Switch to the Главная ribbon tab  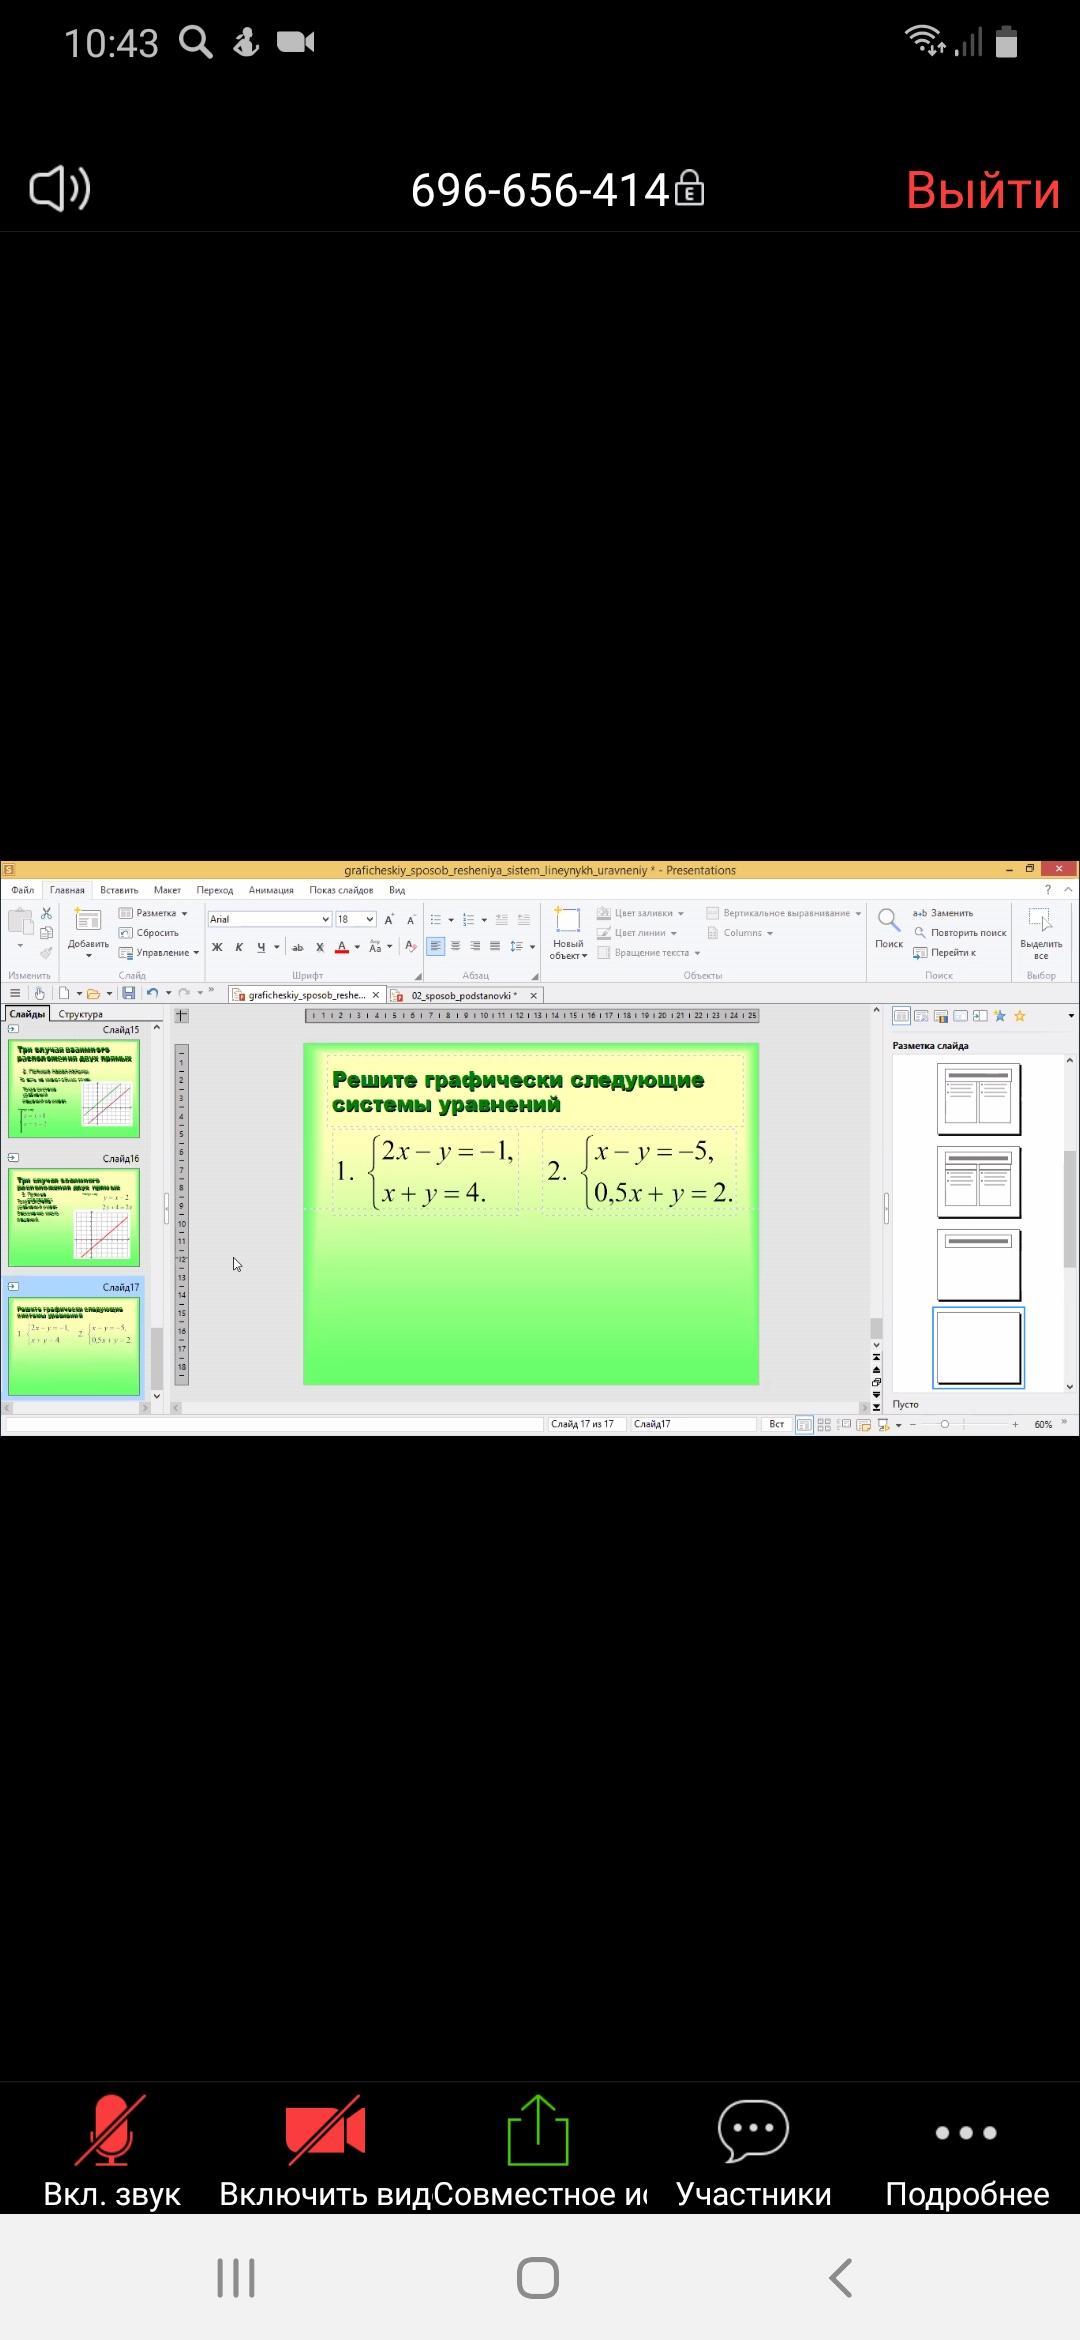pyautogui.click(x=68, y=890)
